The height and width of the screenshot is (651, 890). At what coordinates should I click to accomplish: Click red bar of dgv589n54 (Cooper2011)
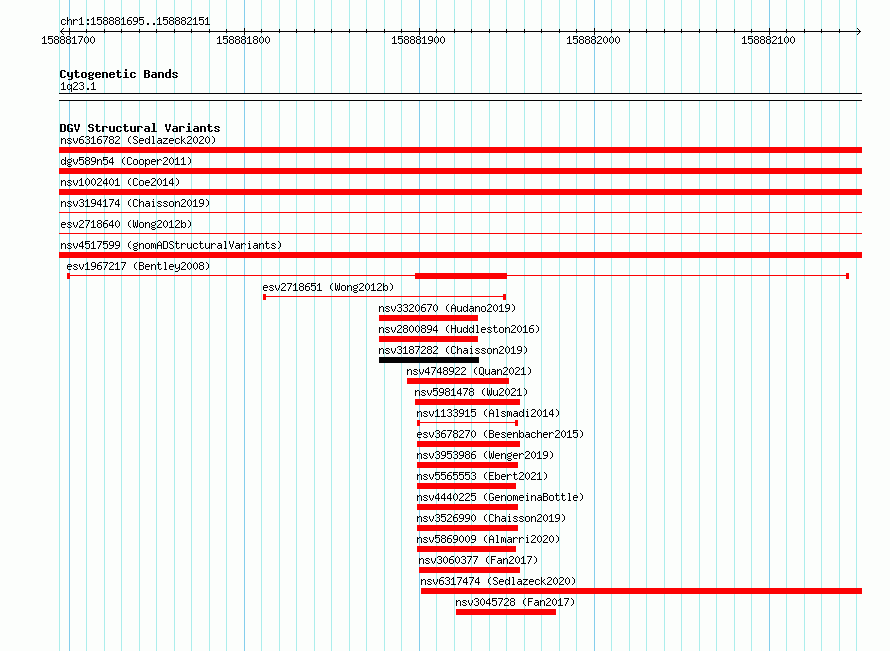point(460,171)
